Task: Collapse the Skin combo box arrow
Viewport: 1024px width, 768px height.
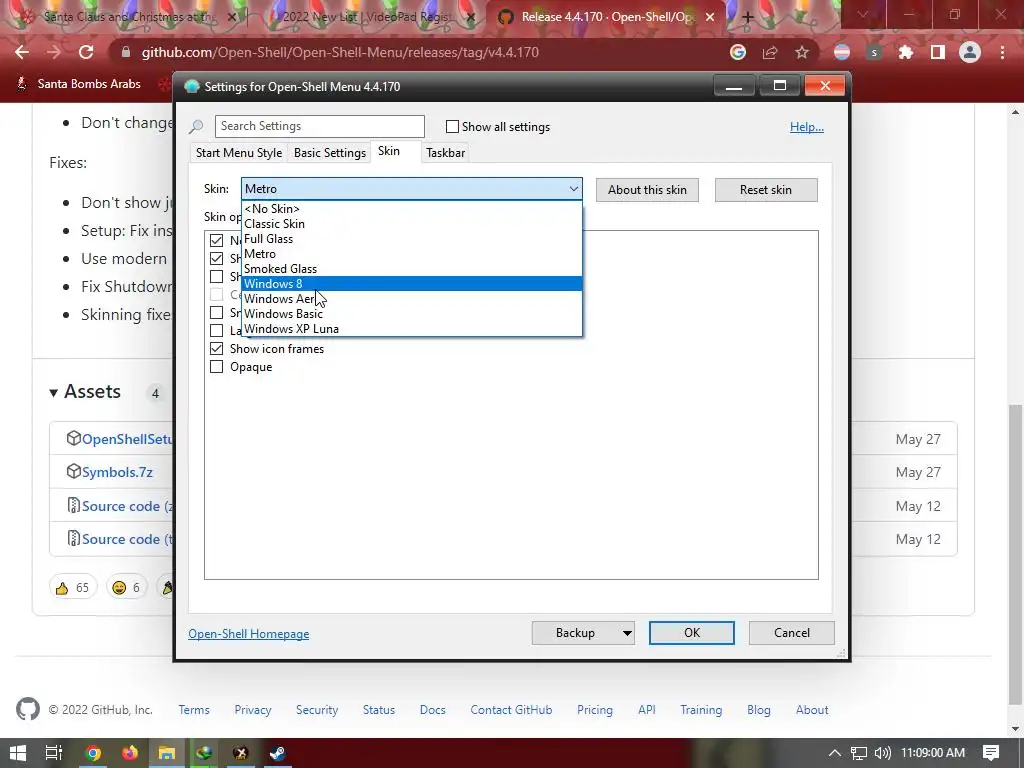Action: 573,189
